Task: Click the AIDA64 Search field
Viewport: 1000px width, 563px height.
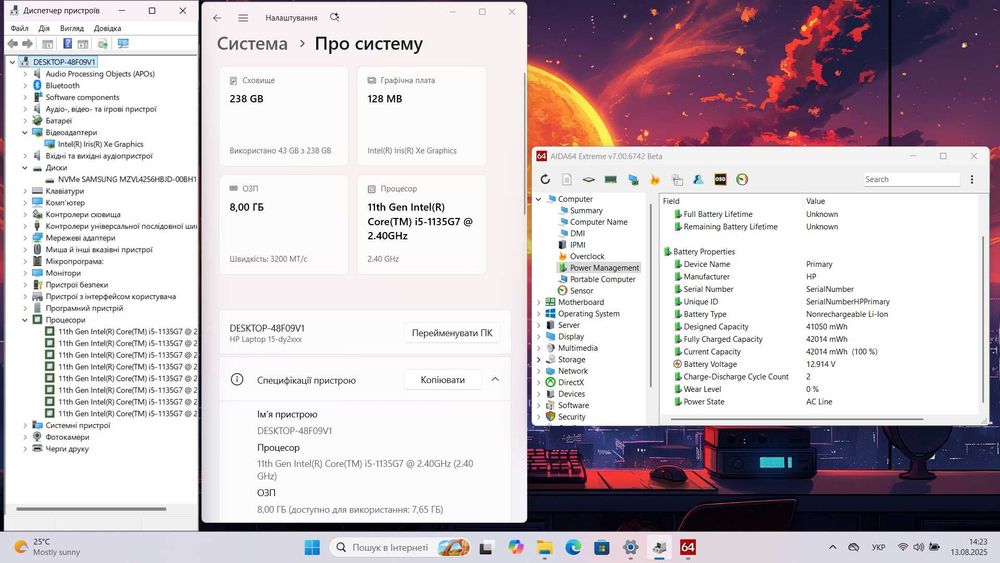Action: coord(911,180)
